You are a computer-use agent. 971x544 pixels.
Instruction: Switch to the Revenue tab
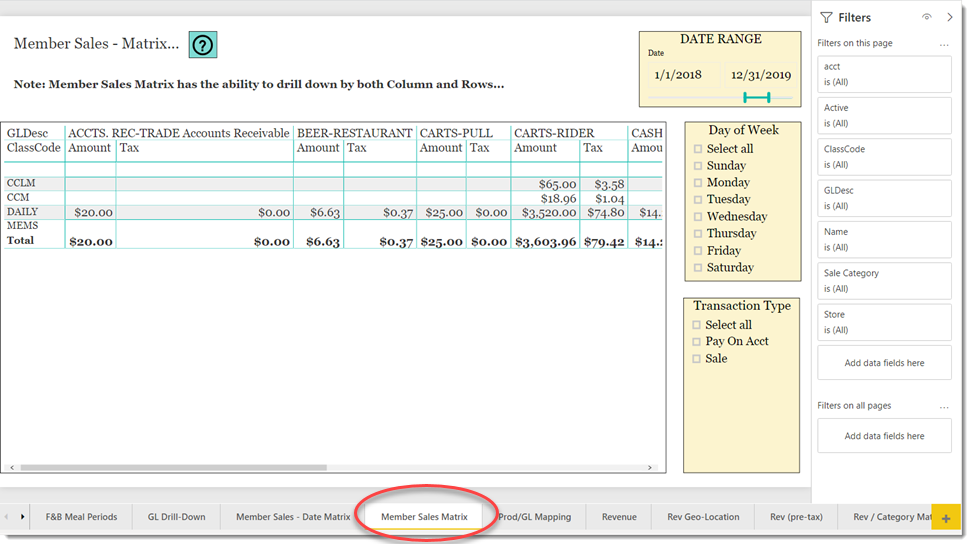(619, 517)
